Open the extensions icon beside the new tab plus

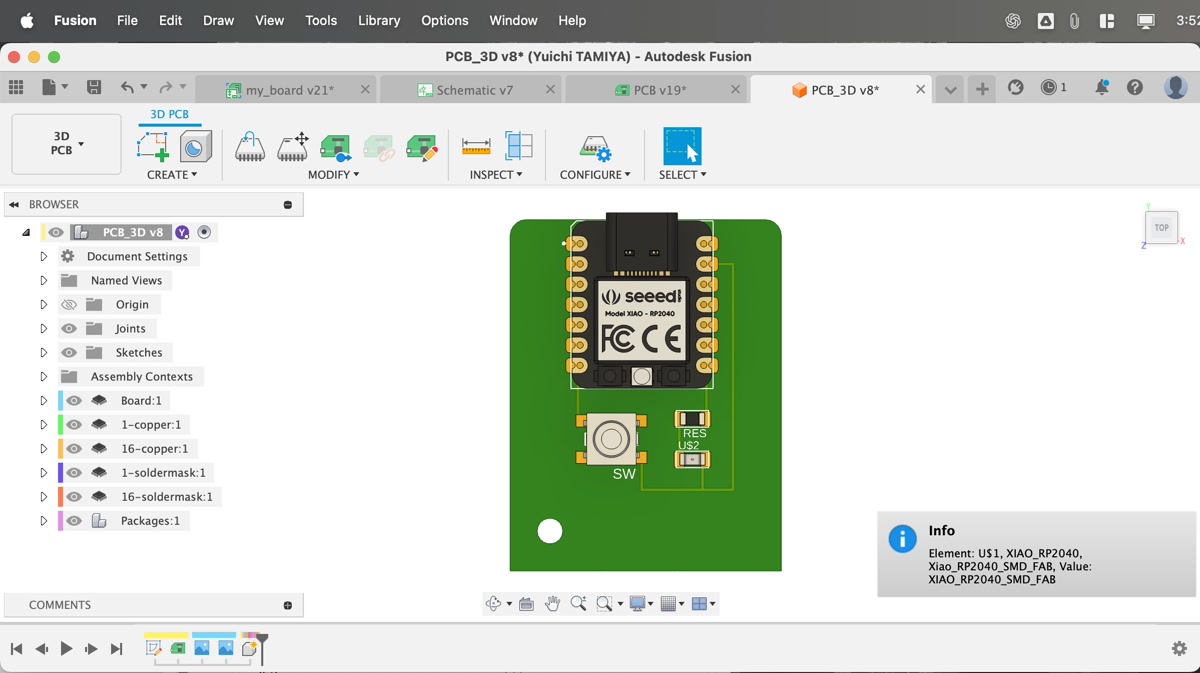coord(1016,88)
